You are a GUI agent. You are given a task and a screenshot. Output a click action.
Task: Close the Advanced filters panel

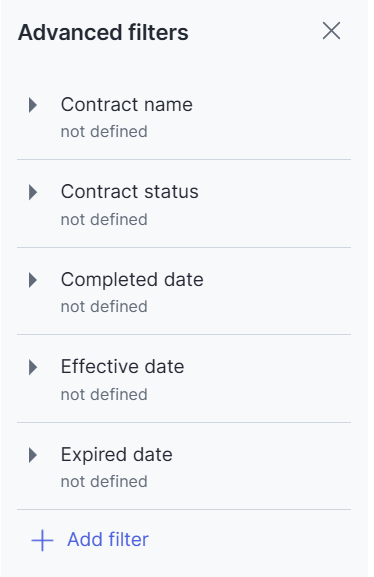[x=331, y=31]
